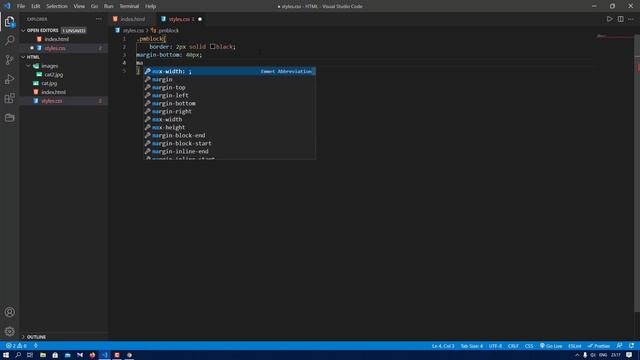Open the Explorer view in activity bar

(x=9, y=22)
